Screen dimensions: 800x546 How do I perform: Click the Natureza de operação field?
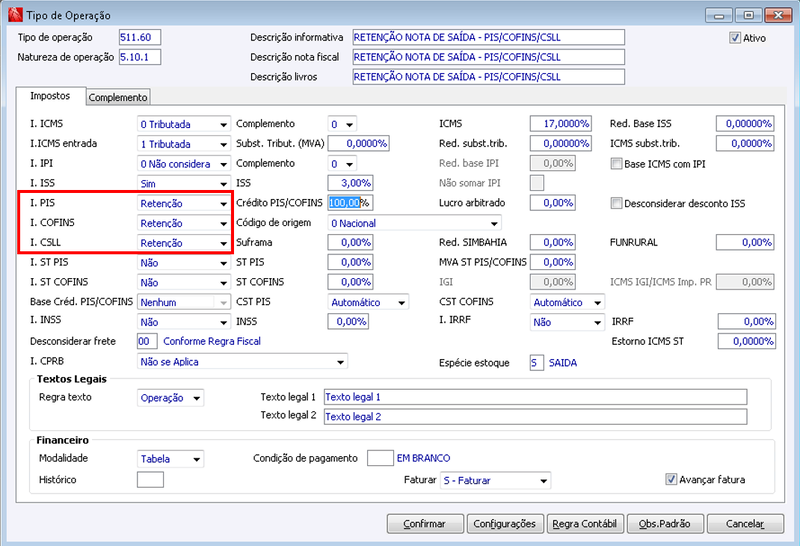point(140,57)
